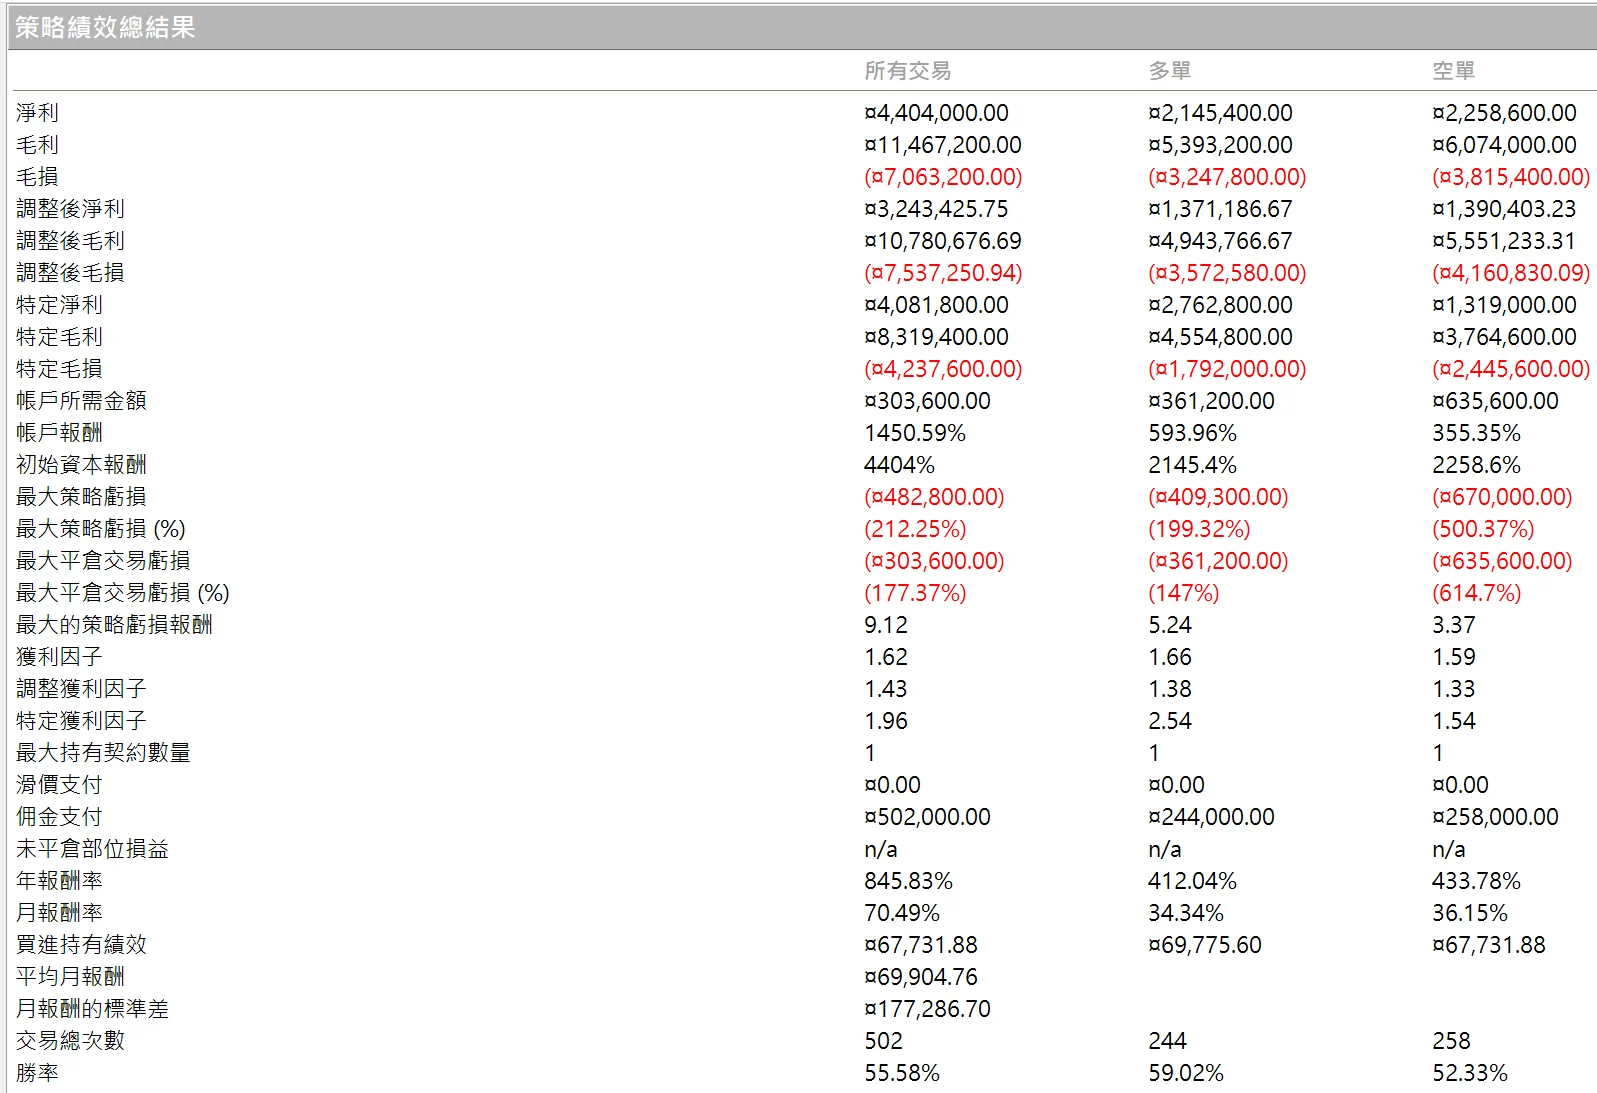Screen dimensions: 1597x1093
Task: Select initial capital return 4404%
Action: [x=899, y=465]
